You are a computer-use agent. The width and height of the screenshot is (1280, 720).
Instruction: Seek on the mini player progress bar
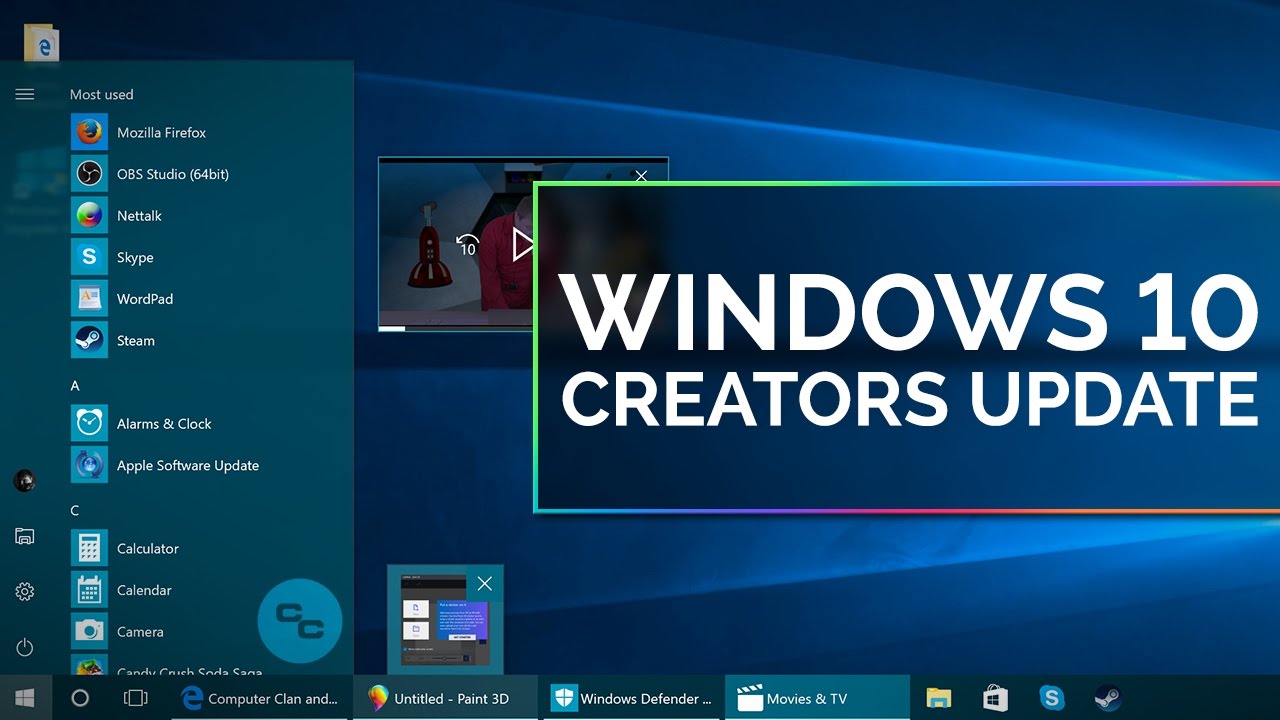pos(456,327)
